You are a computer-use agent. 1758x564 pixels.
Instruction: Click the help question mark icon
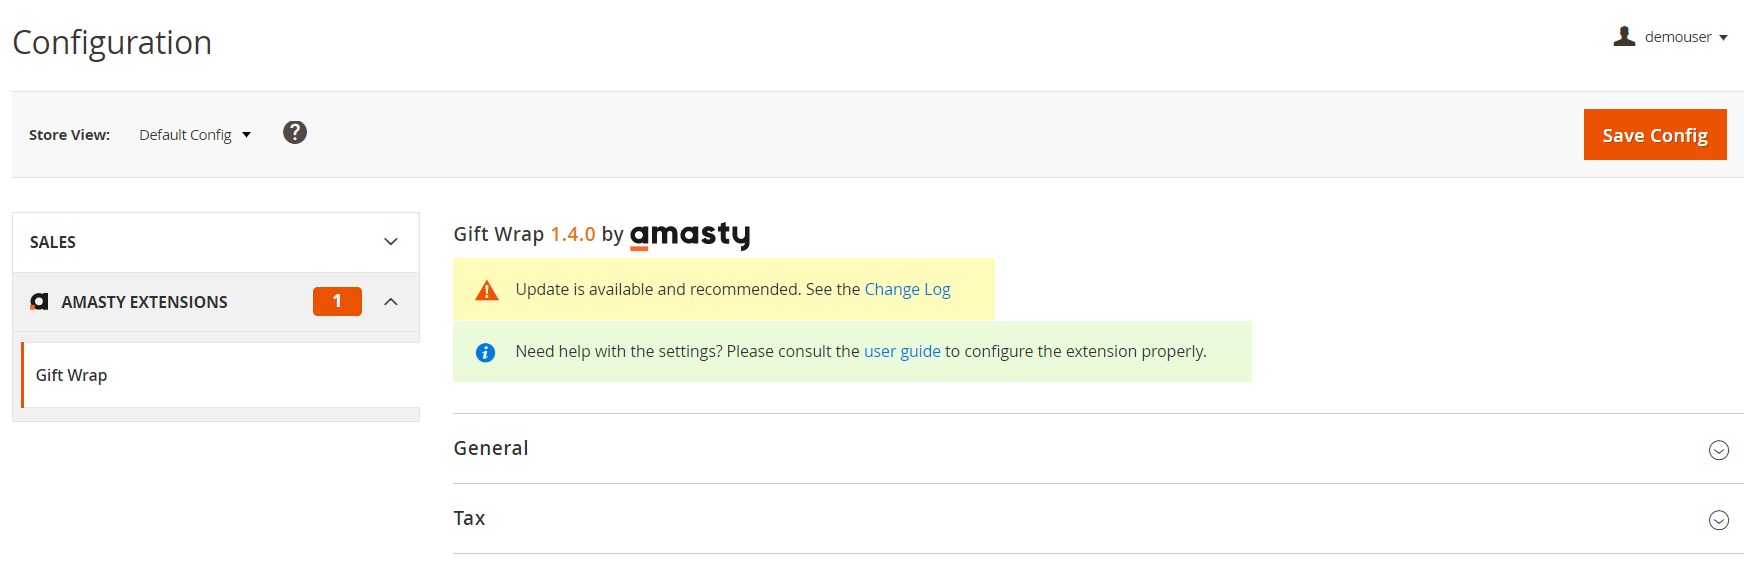coord(294,133)
